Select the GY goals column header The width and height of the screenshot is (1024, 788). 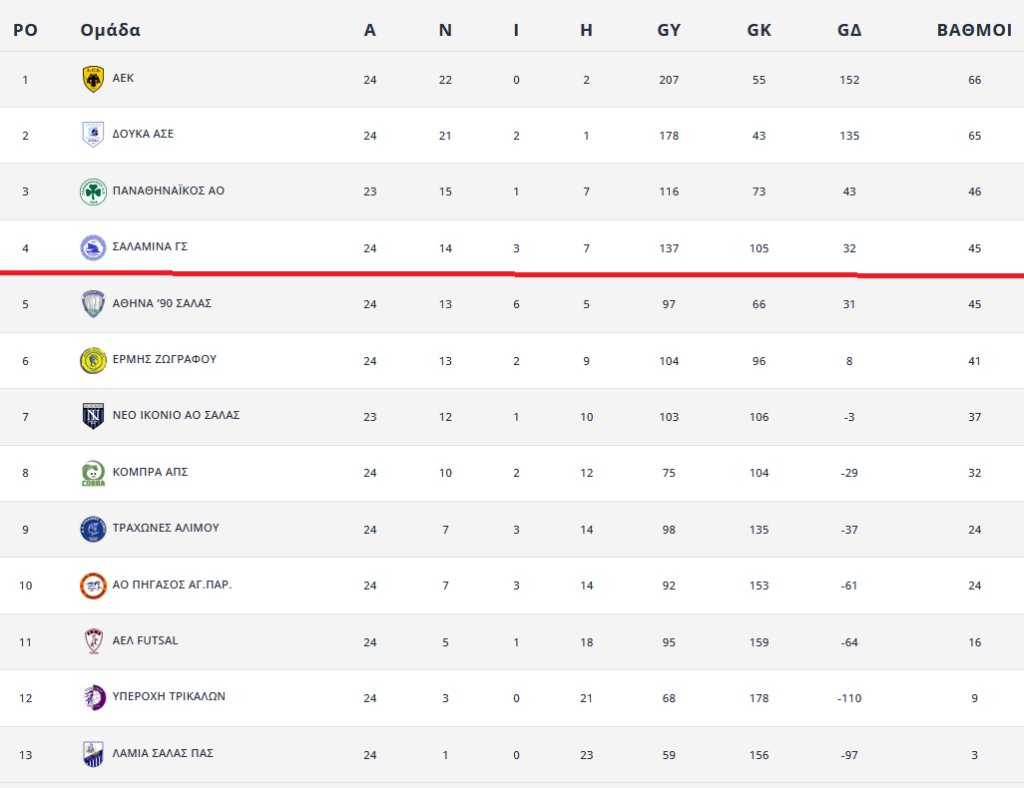(x=669, y=30)
